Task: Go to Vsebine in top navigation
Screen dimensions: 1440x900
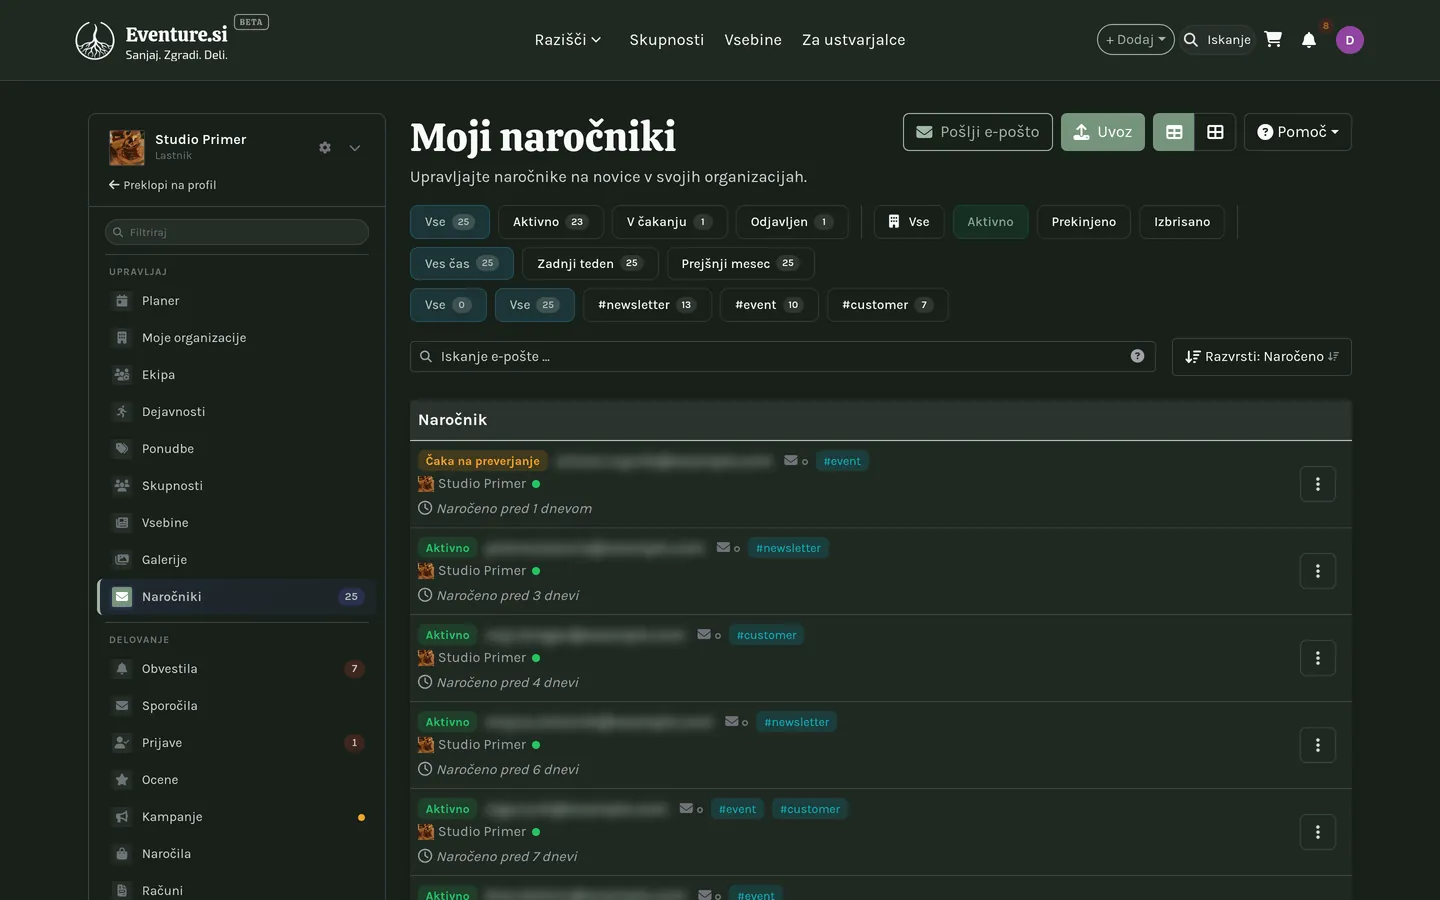Action: coord(753,40)
